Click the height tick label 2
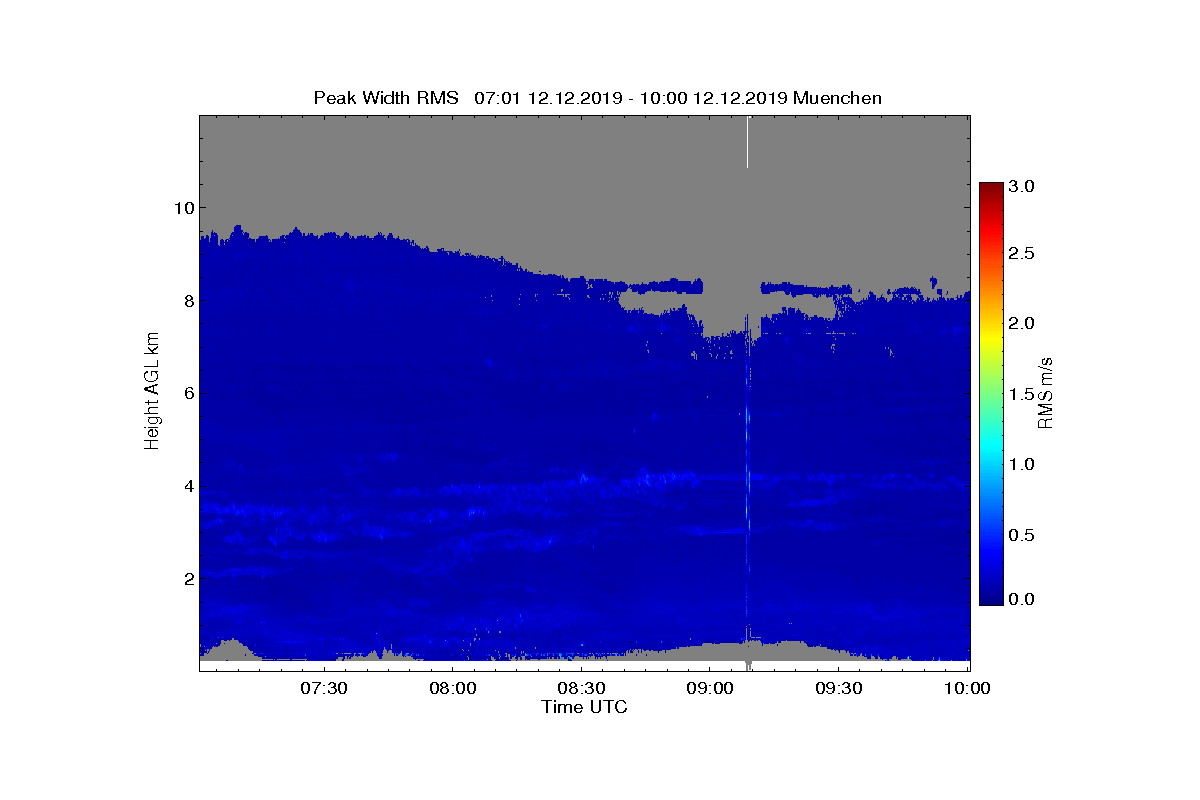This screenshot has height=800, width=1200. pos(187,578)
